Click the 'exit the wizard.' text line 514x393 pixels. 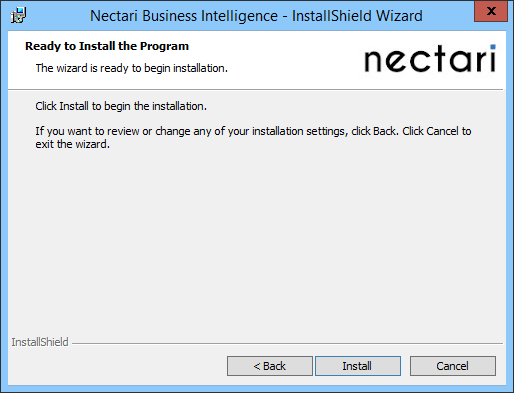tap(73, 144)
